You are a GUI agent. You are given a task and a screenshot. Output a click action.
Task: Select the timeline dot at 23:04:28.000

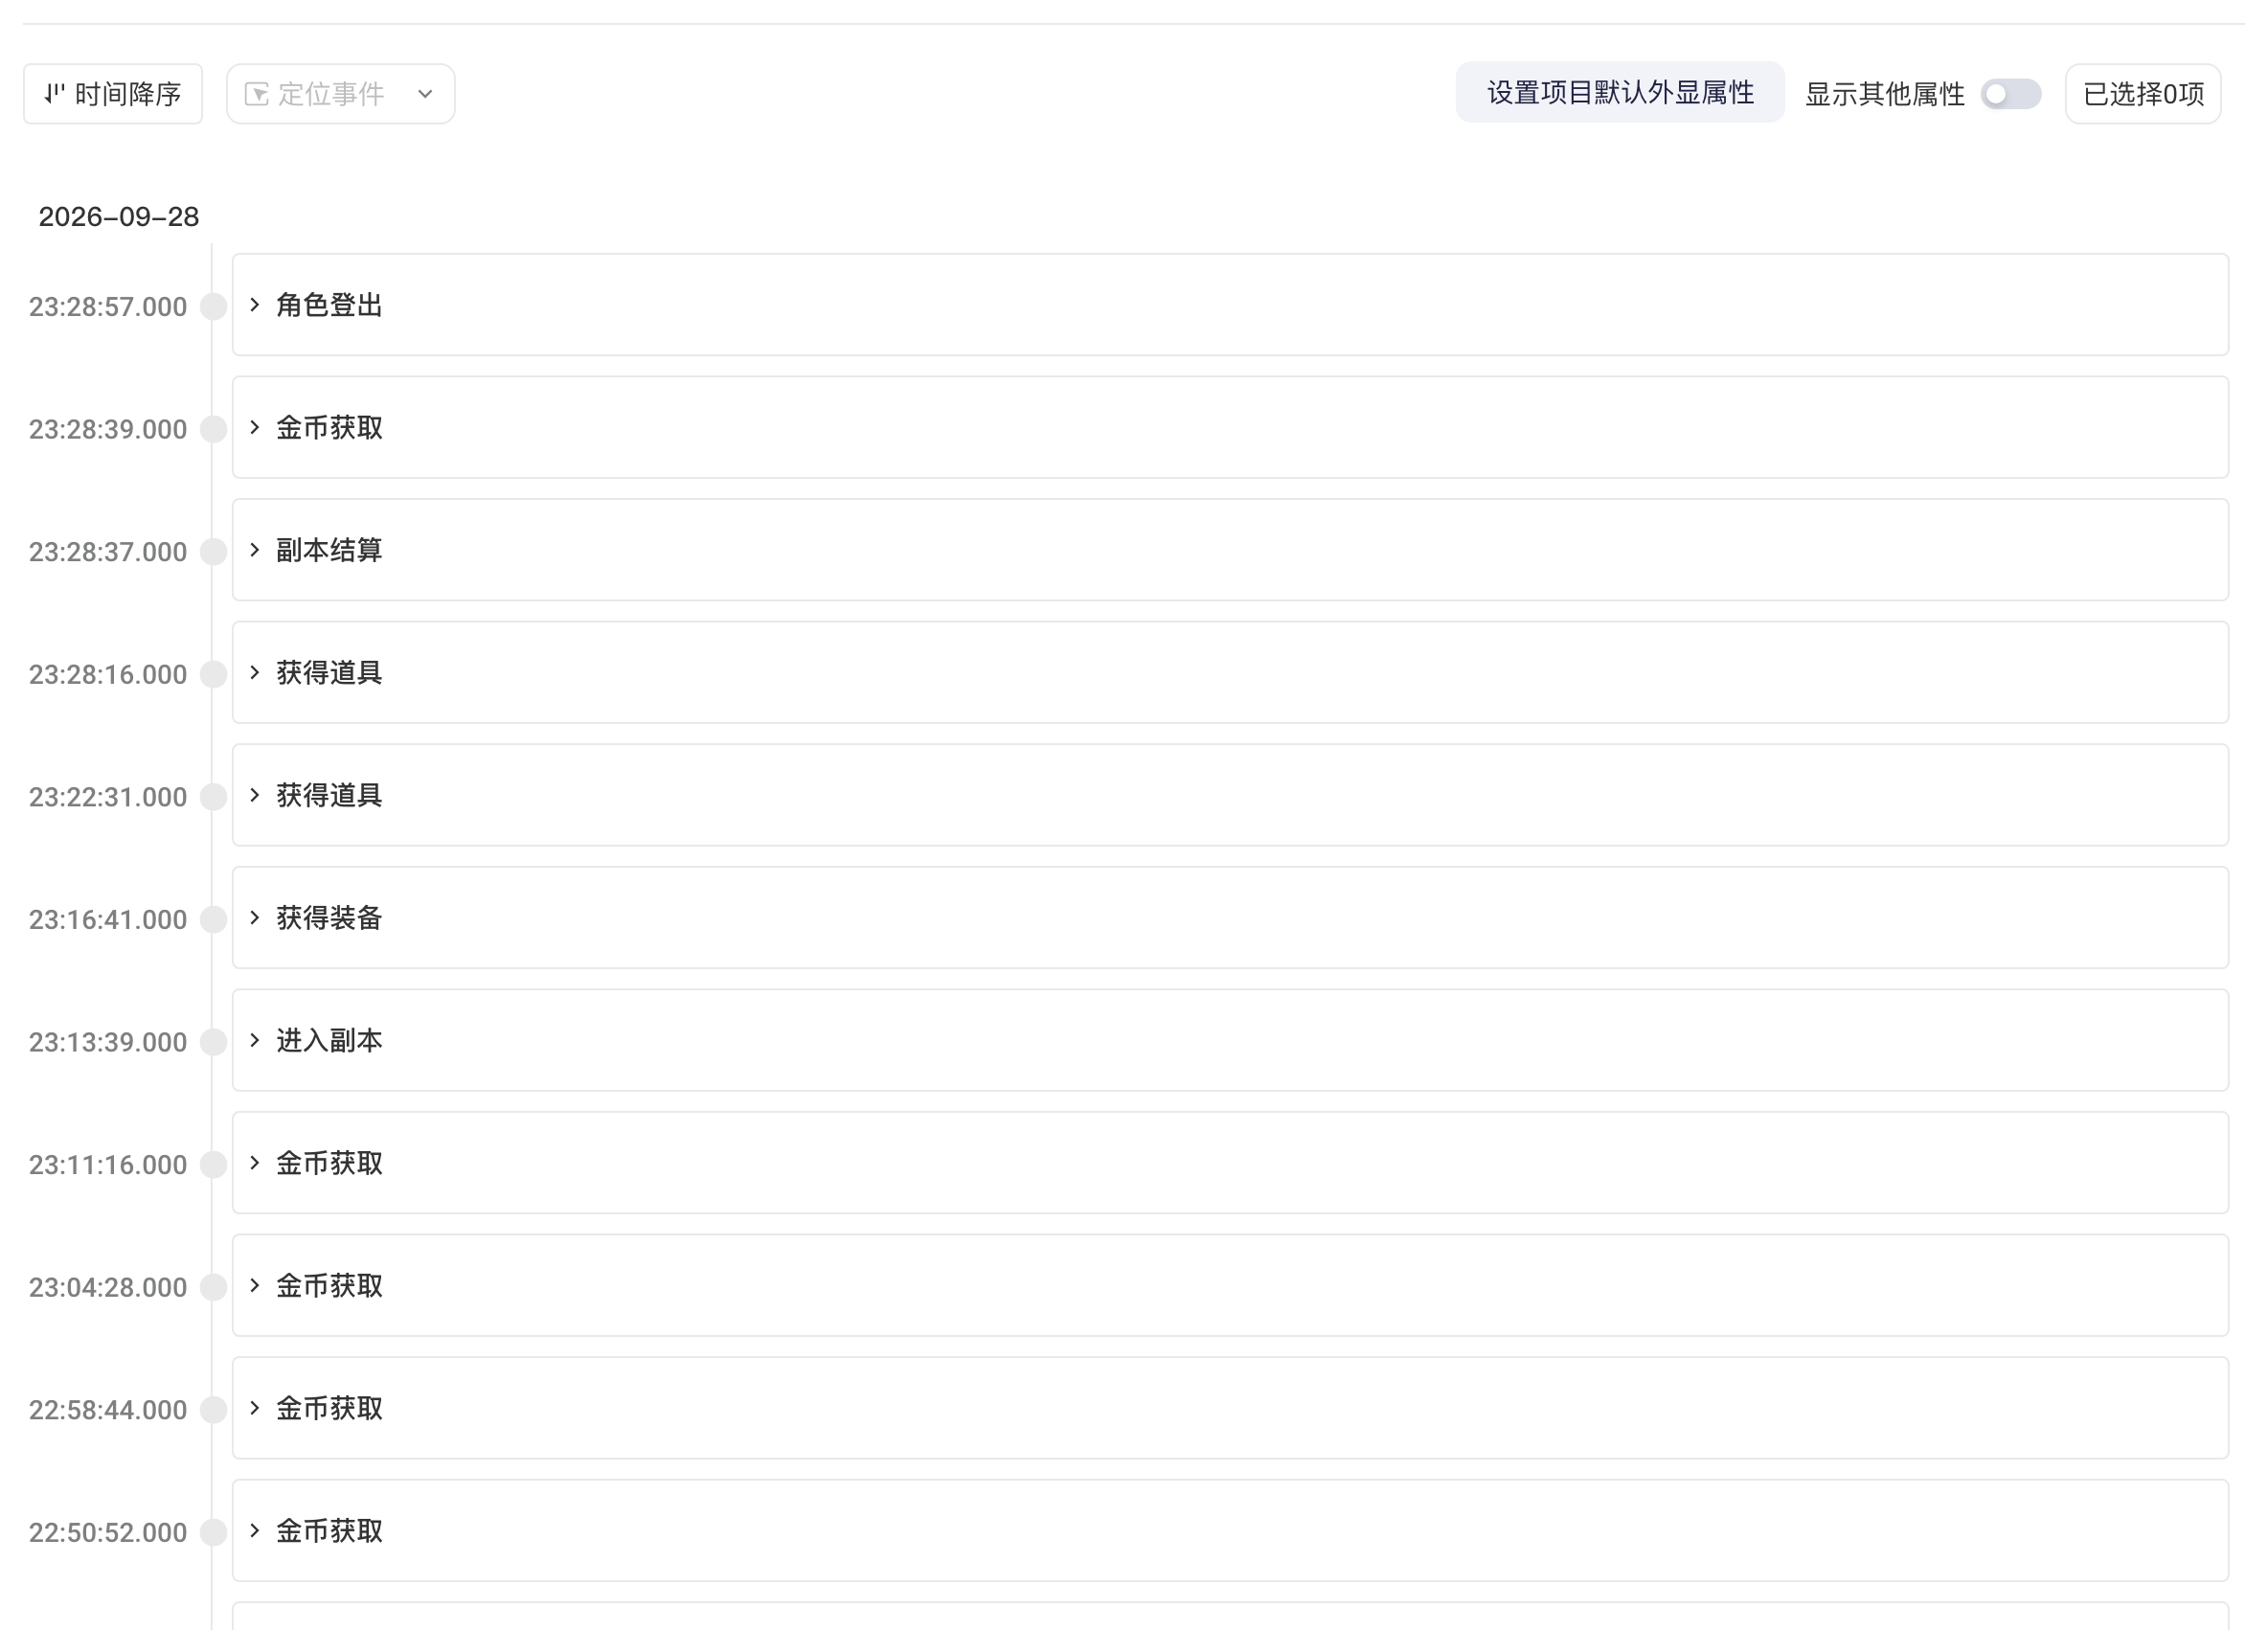coord(213,1287)
